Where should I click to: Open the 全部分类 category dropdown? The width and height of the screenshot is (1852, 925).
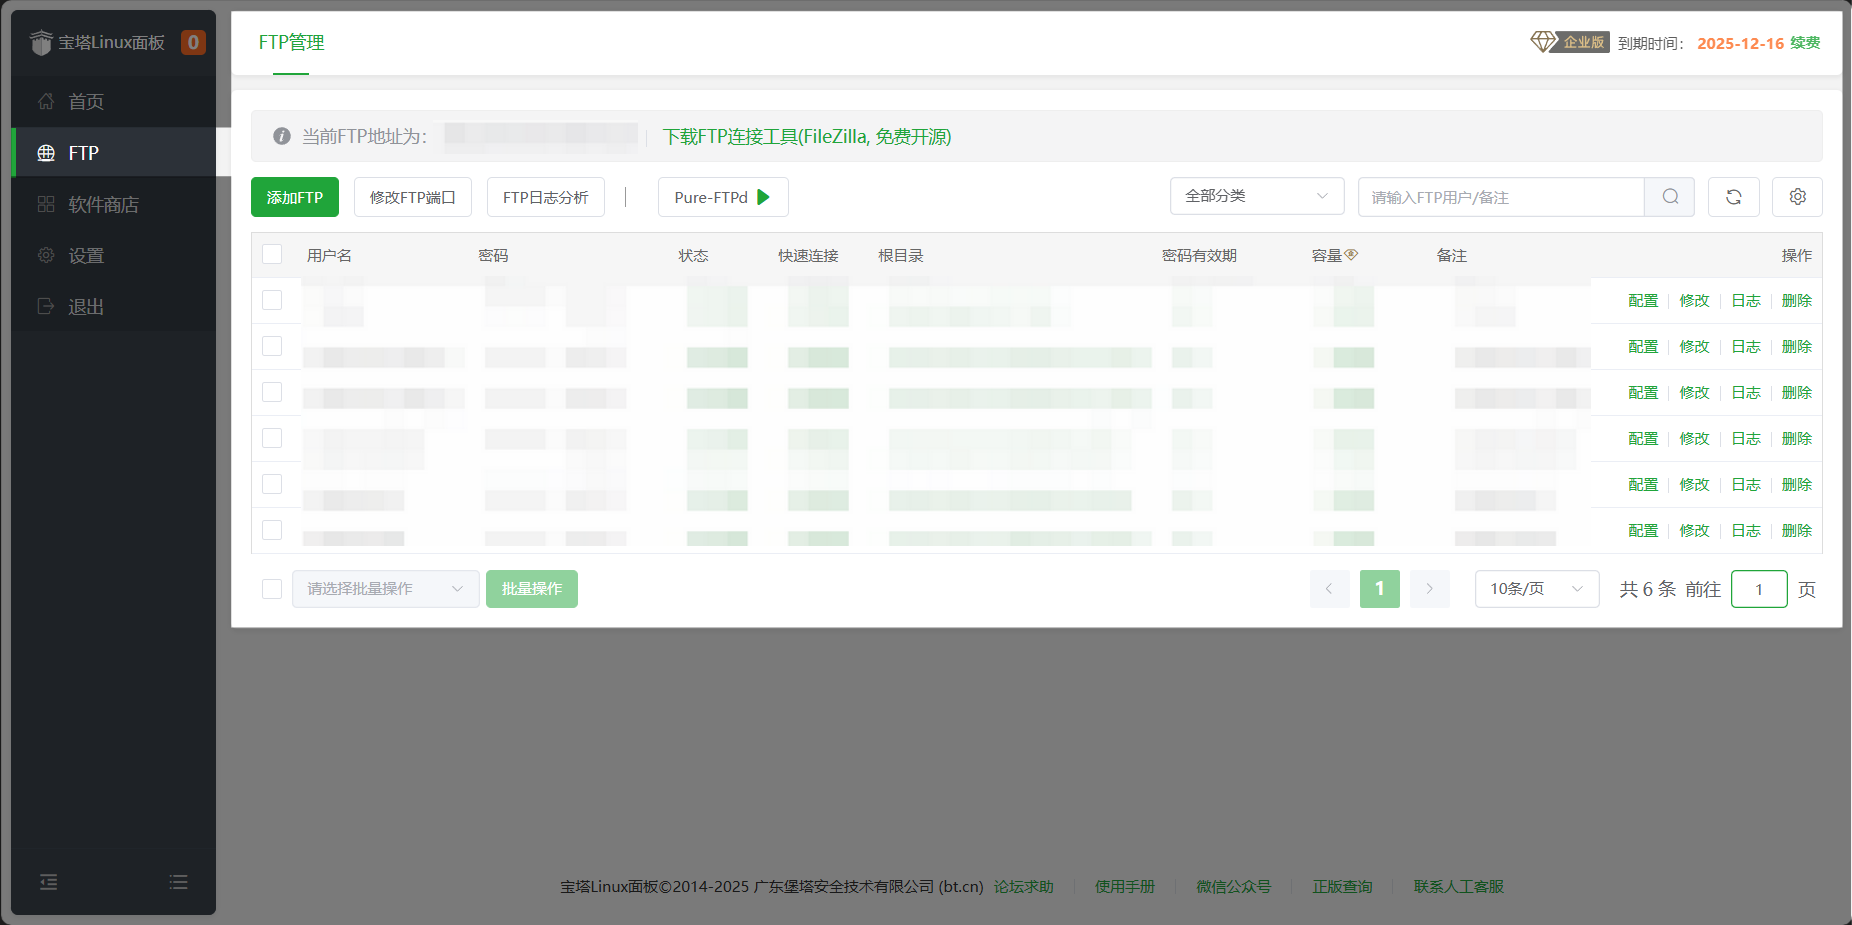pos(1256,196)
